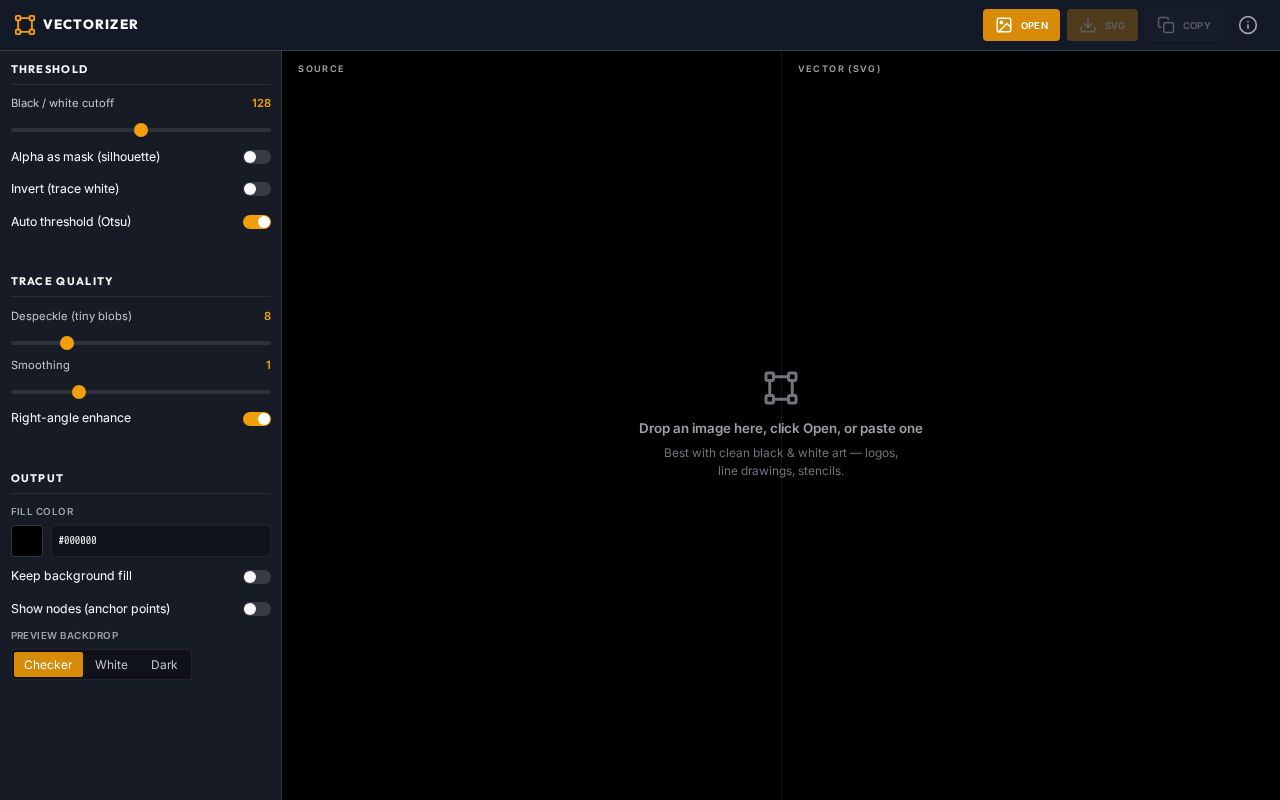1280x800 pixels.
Task: Open the info about dialog icon
Action: click(1248, 25)
